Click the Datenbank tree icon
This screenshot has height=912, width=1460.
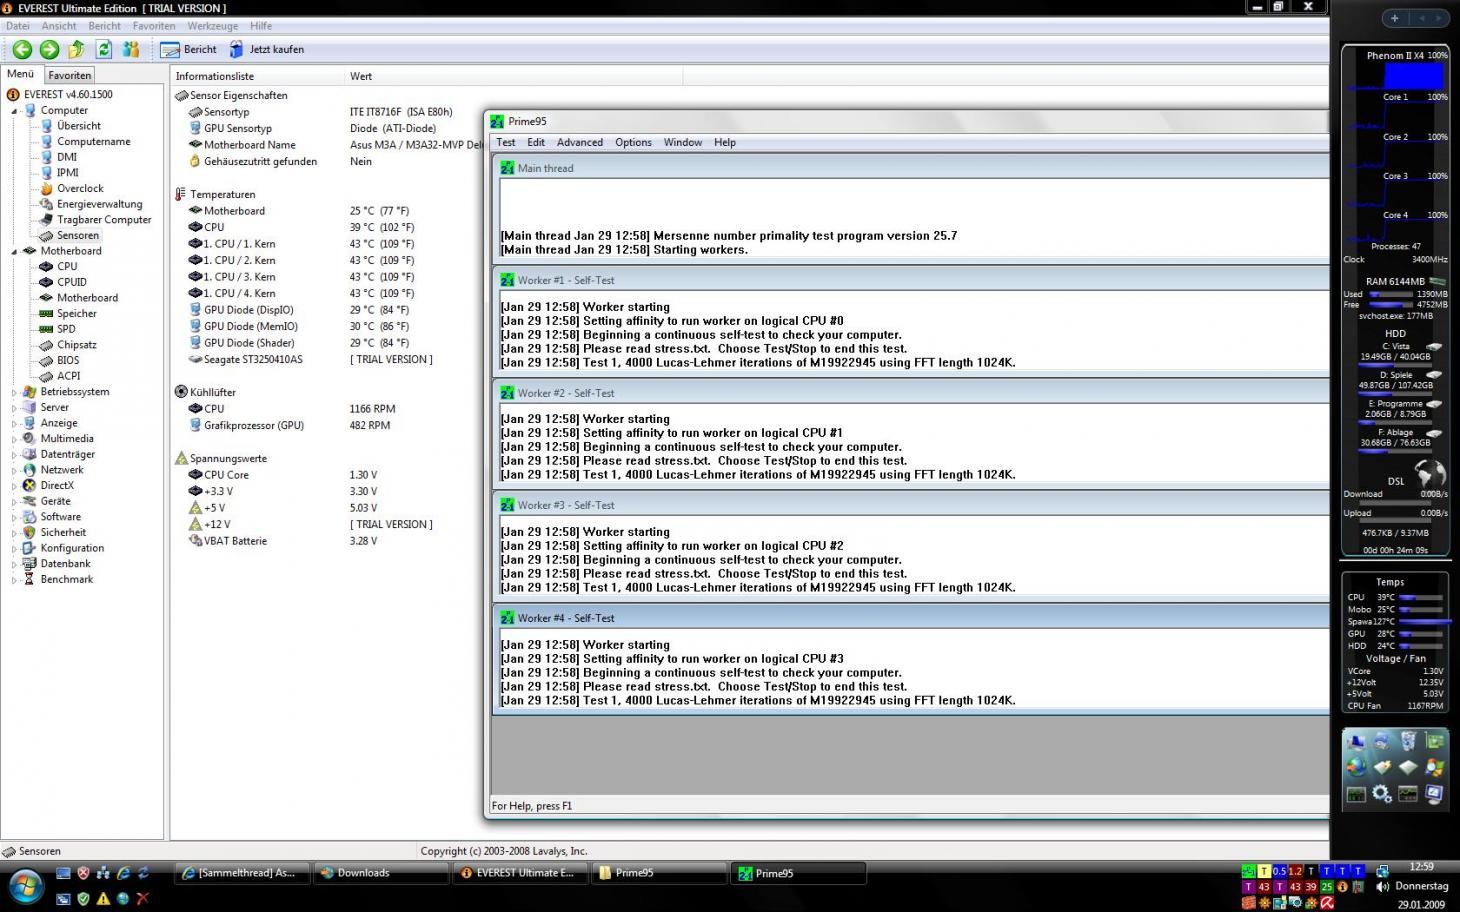pyautogui.click(x=30, y=564)
